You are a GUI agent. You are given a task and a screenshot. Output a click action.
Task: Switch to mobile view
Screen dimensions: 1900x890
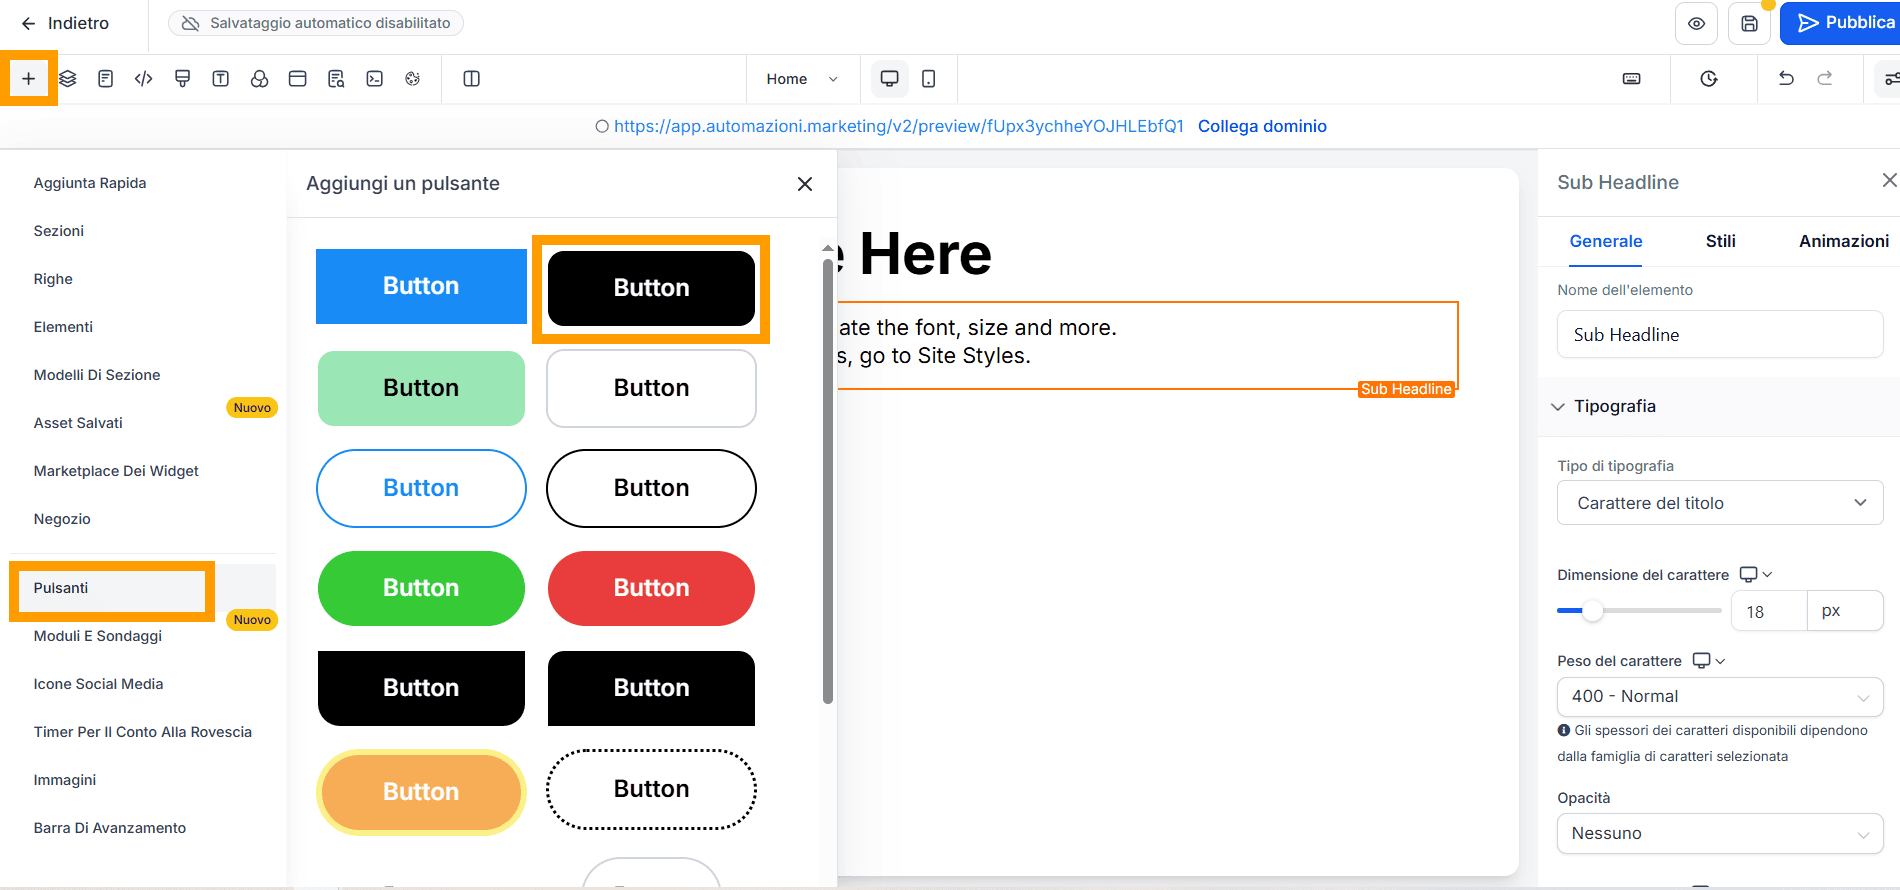pyautogui.click(x=929, y=79)
